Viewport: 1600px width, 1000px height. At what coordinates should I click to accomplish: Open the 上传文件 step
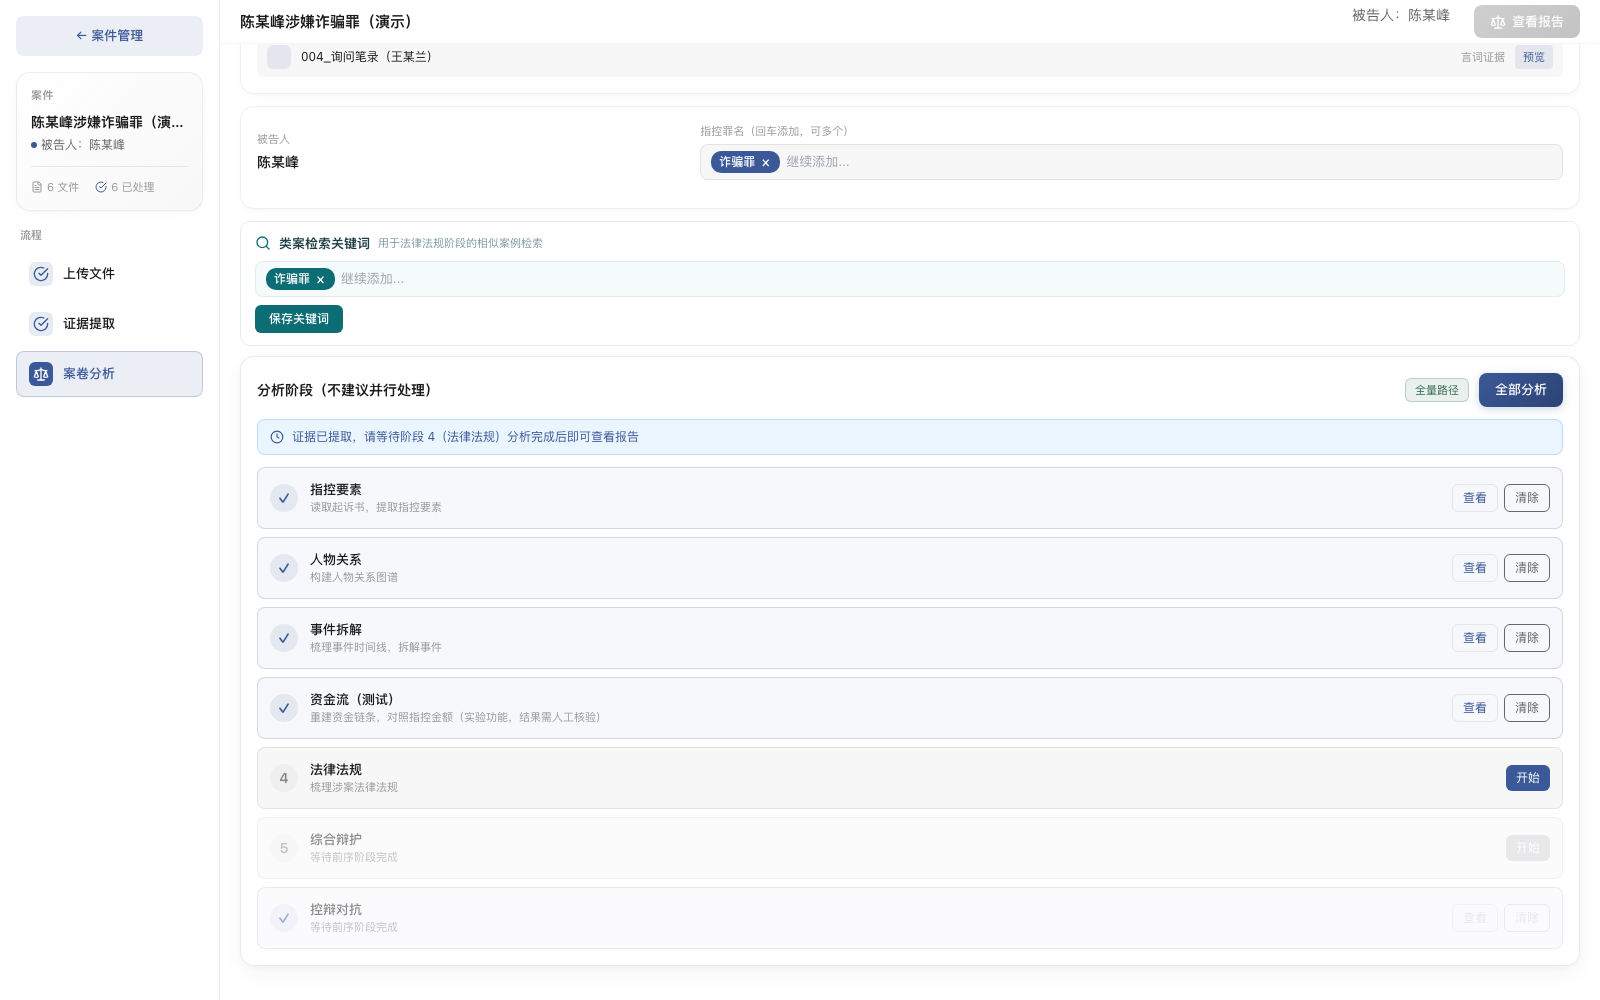[x=109, y=274]
